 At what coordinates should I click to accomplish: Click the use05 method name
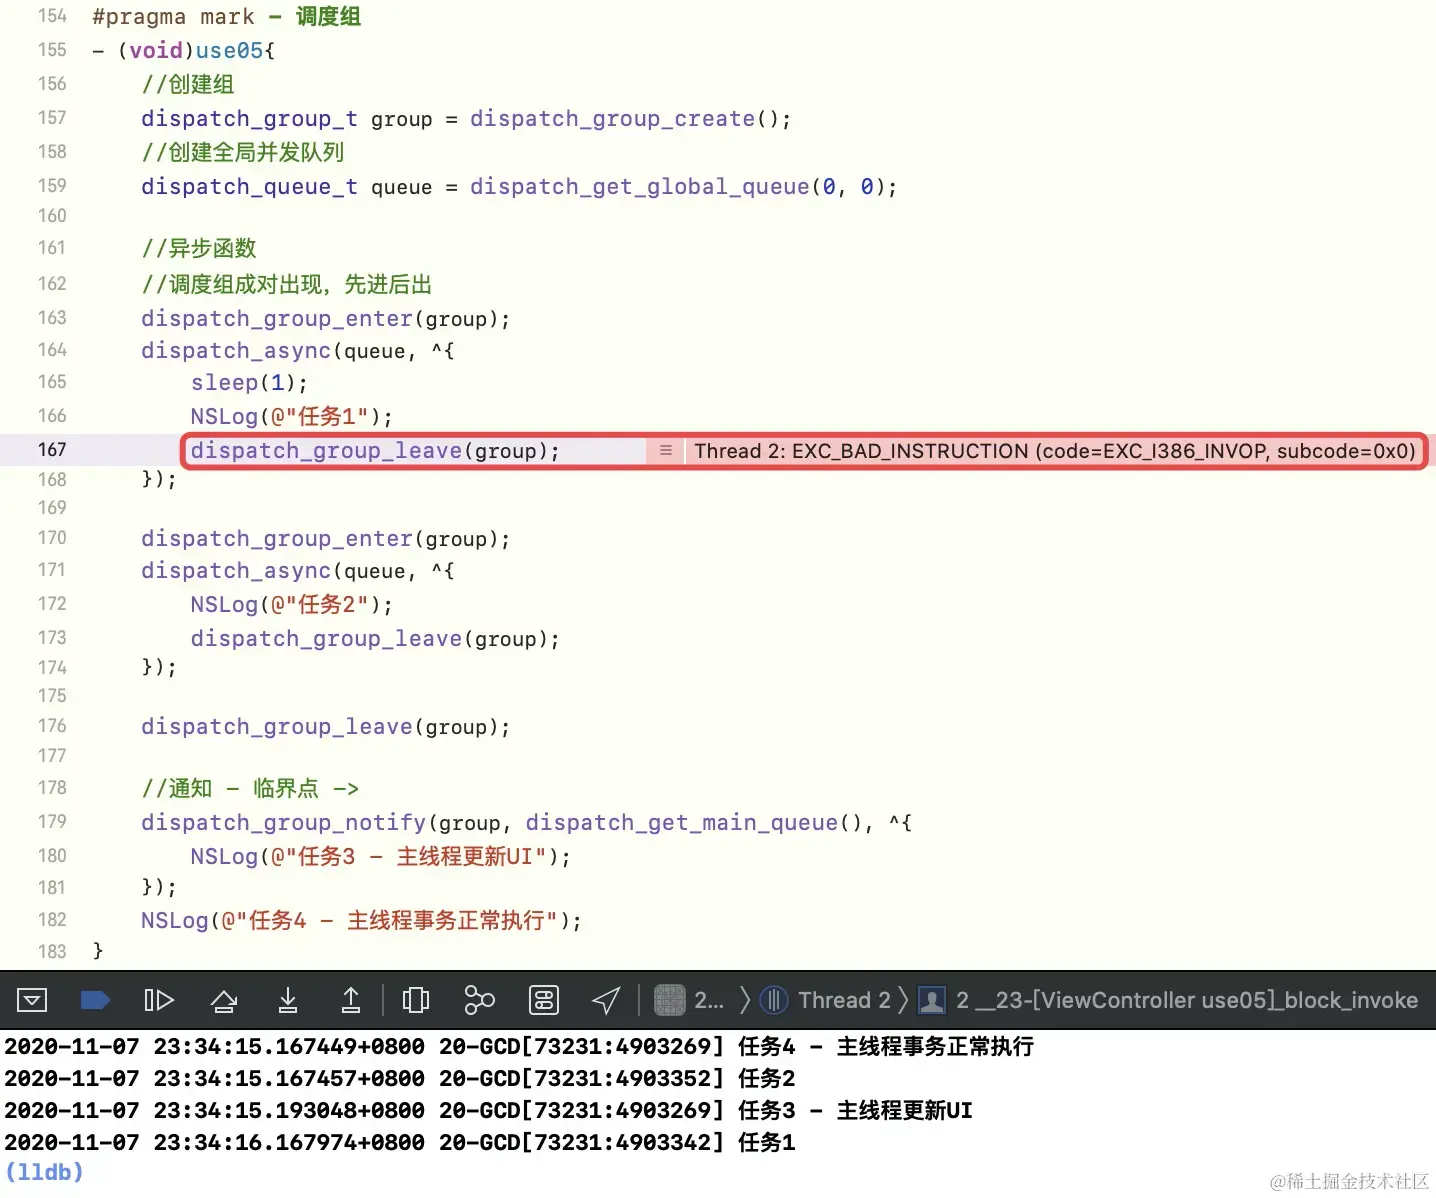point(229,50)
